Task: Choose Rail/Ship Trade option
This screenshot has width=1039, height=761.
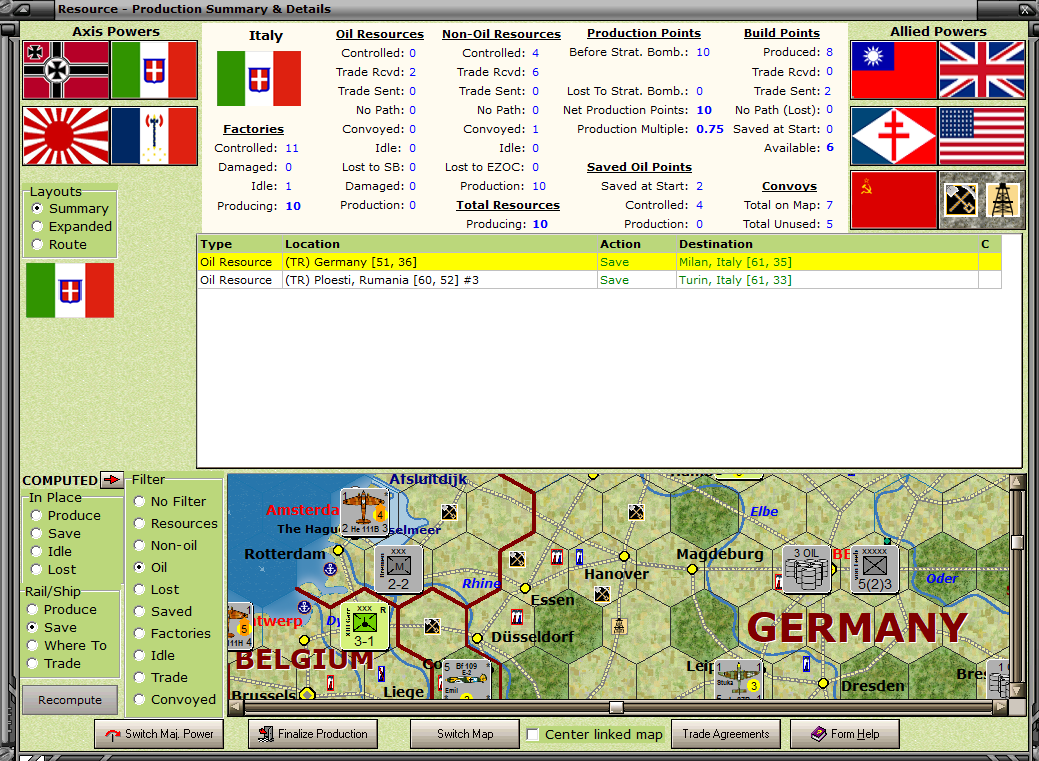Action: [x=54, y=663]
